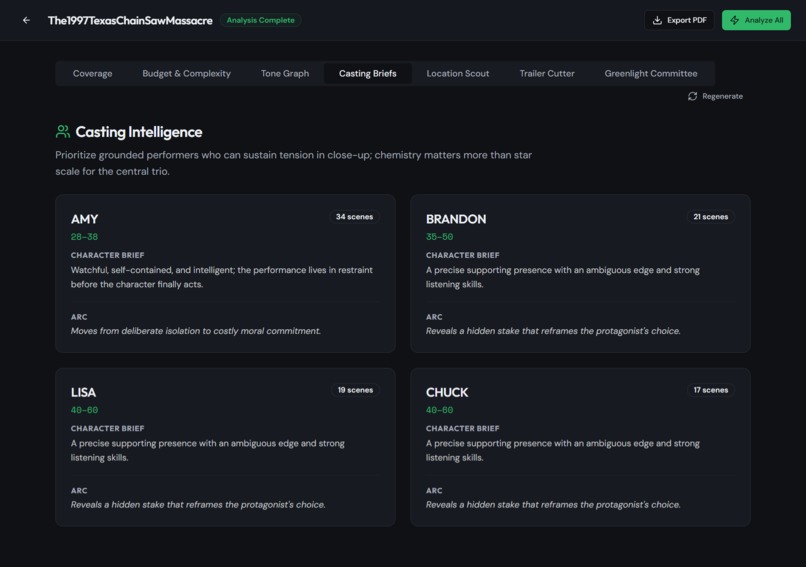Select the CHUCK character name
The height and width of the screenshot is (567, 806).
coord(447,392)
